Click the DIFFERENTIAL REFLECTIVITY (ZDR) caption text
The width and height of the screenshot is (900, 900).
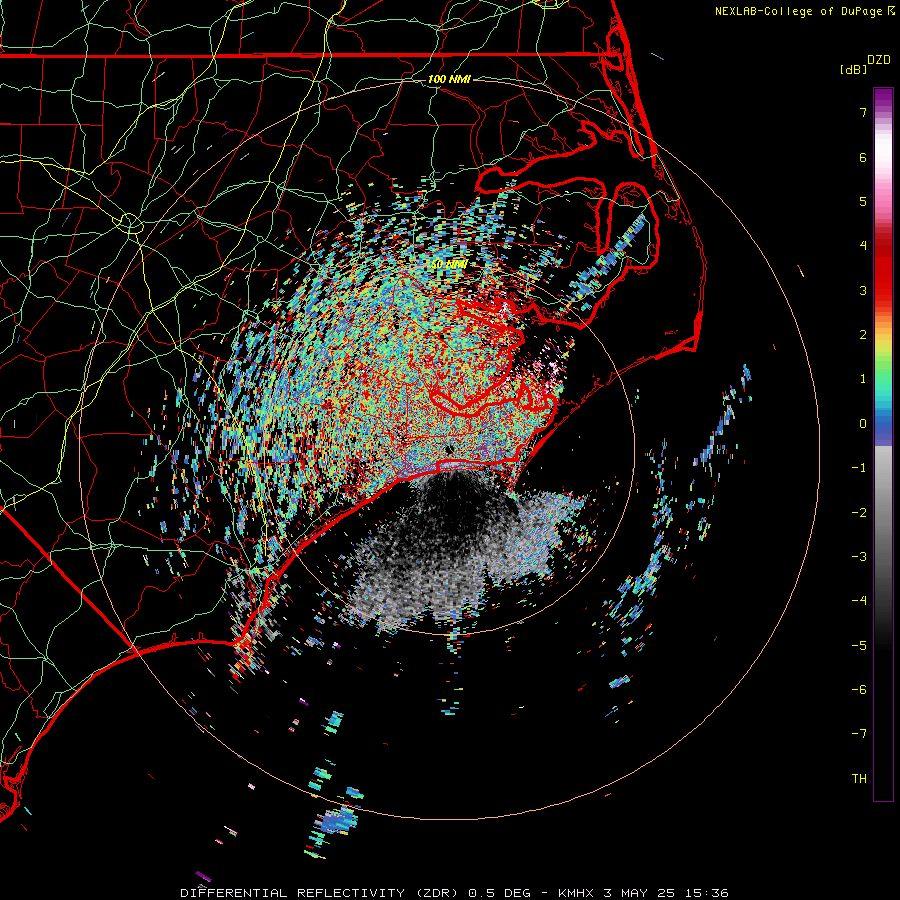coord(322,893)
